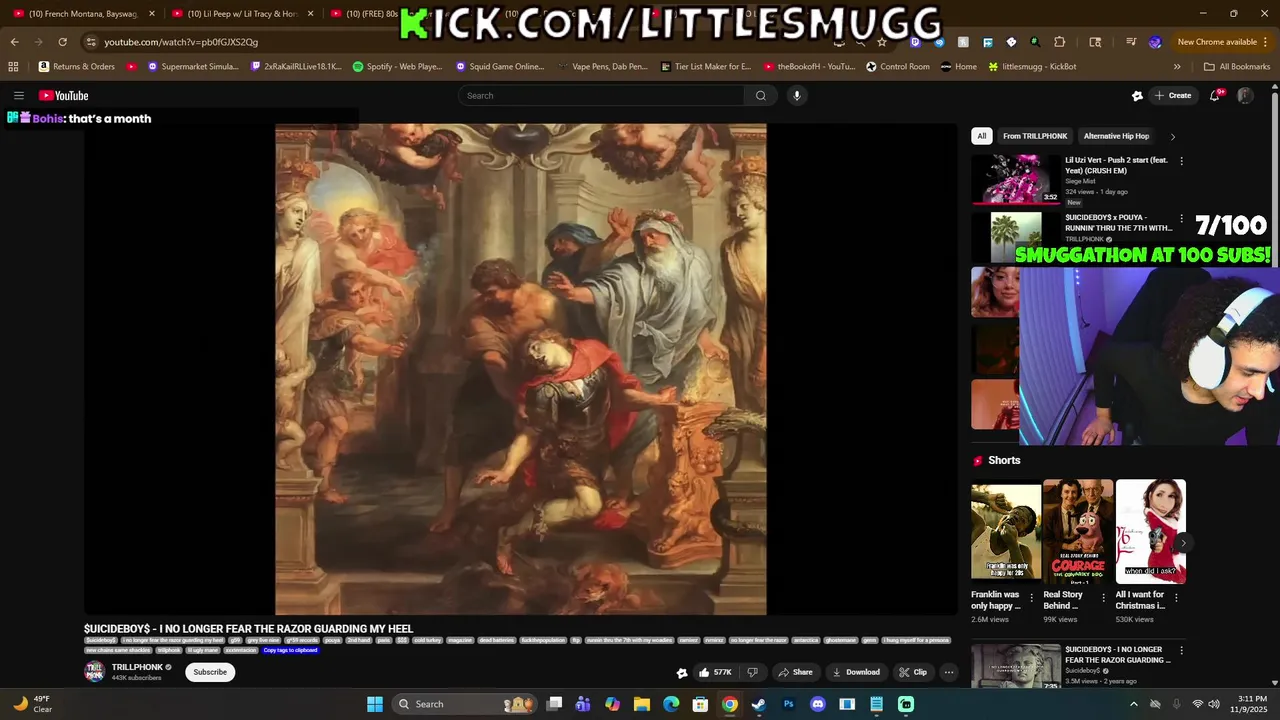
Task: Open the TRILLPHONK channel avatar
Action: (x=94, y=672)
